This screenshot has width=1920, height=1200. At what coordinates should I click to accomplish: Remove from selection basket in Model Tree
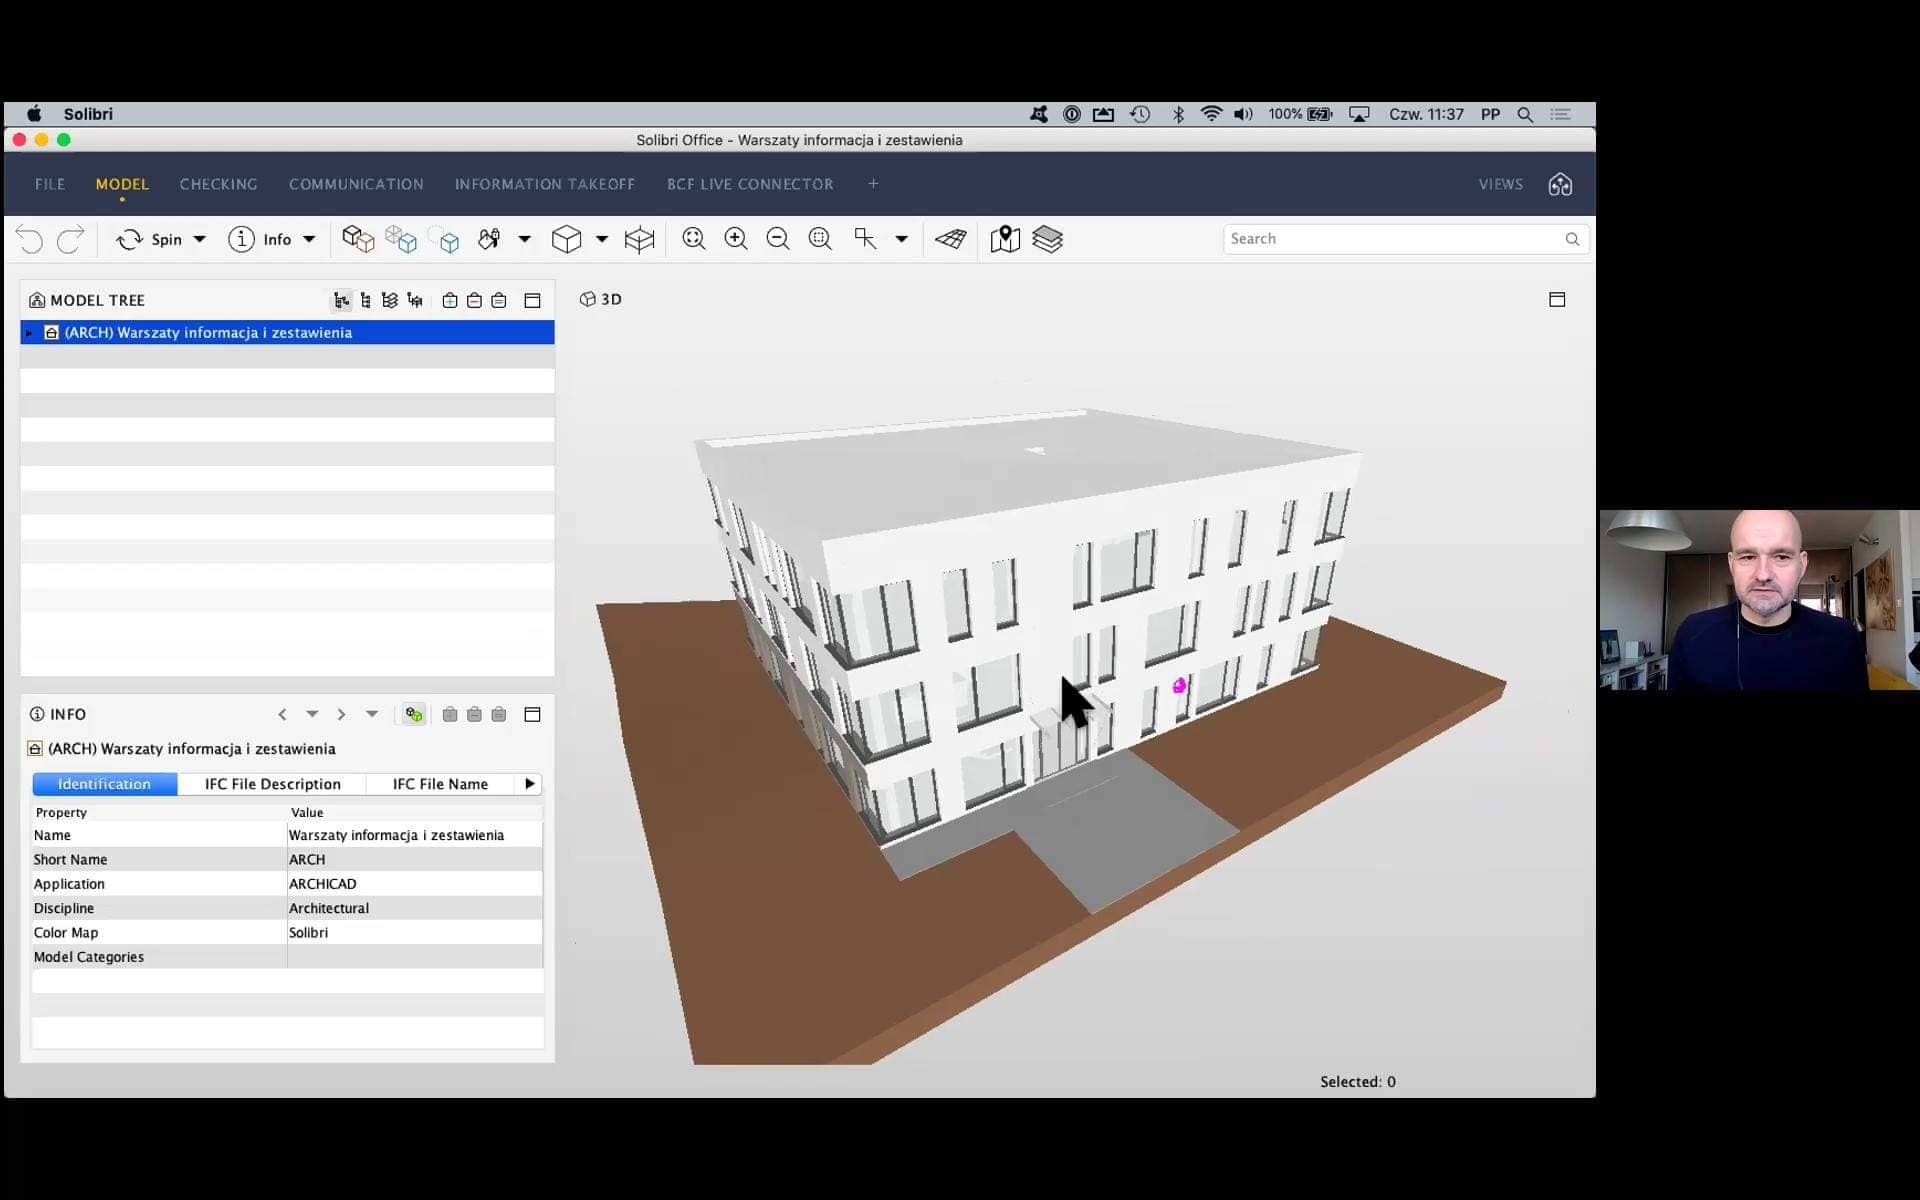coord(474,300)
